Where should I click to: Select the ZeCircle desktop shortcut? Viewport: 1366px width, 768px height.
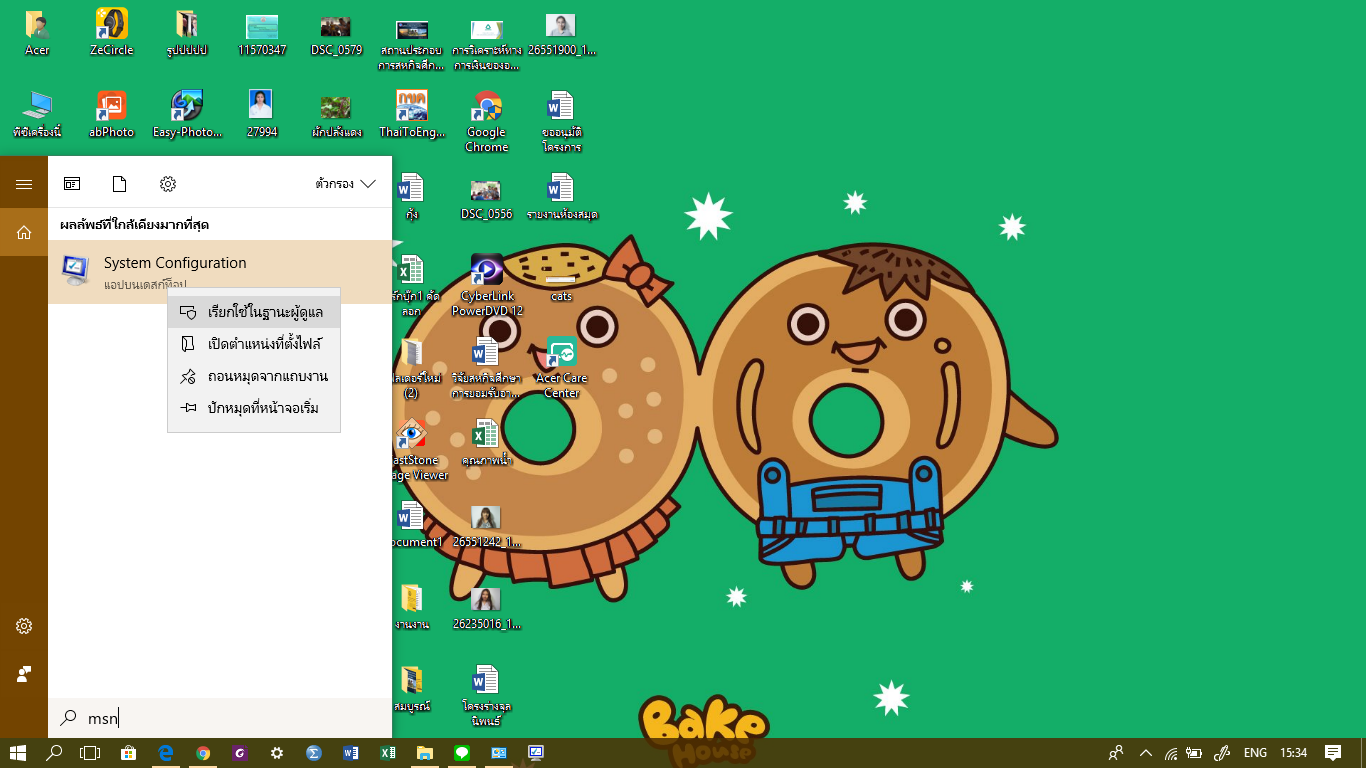(x=112, y=33)
